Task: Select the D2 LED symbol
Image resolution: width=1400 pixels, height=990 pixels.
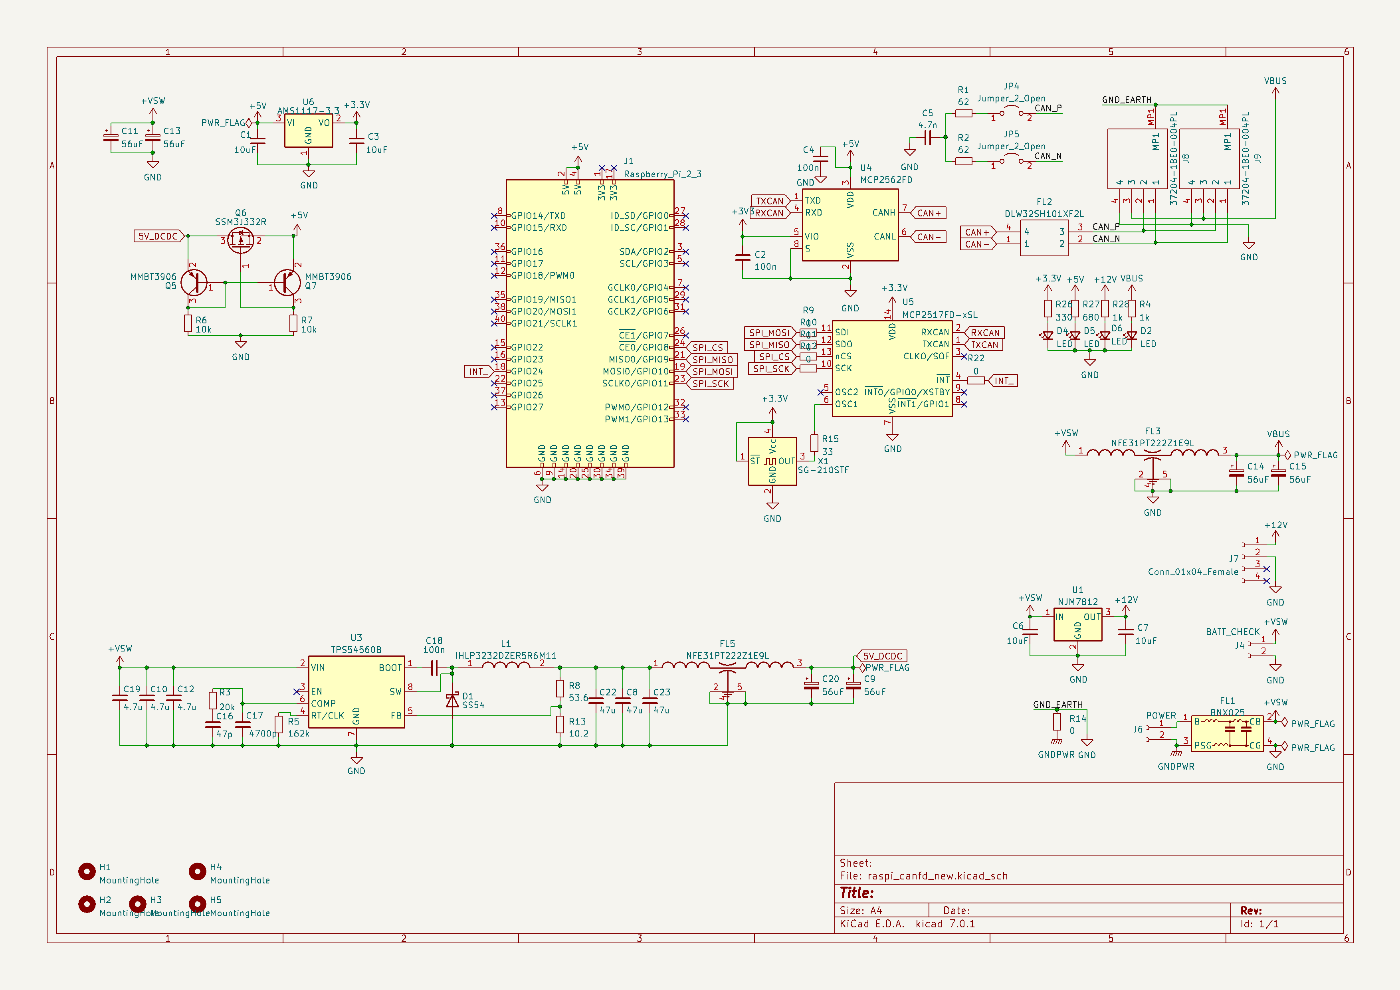Action: tap(1131, 336)
